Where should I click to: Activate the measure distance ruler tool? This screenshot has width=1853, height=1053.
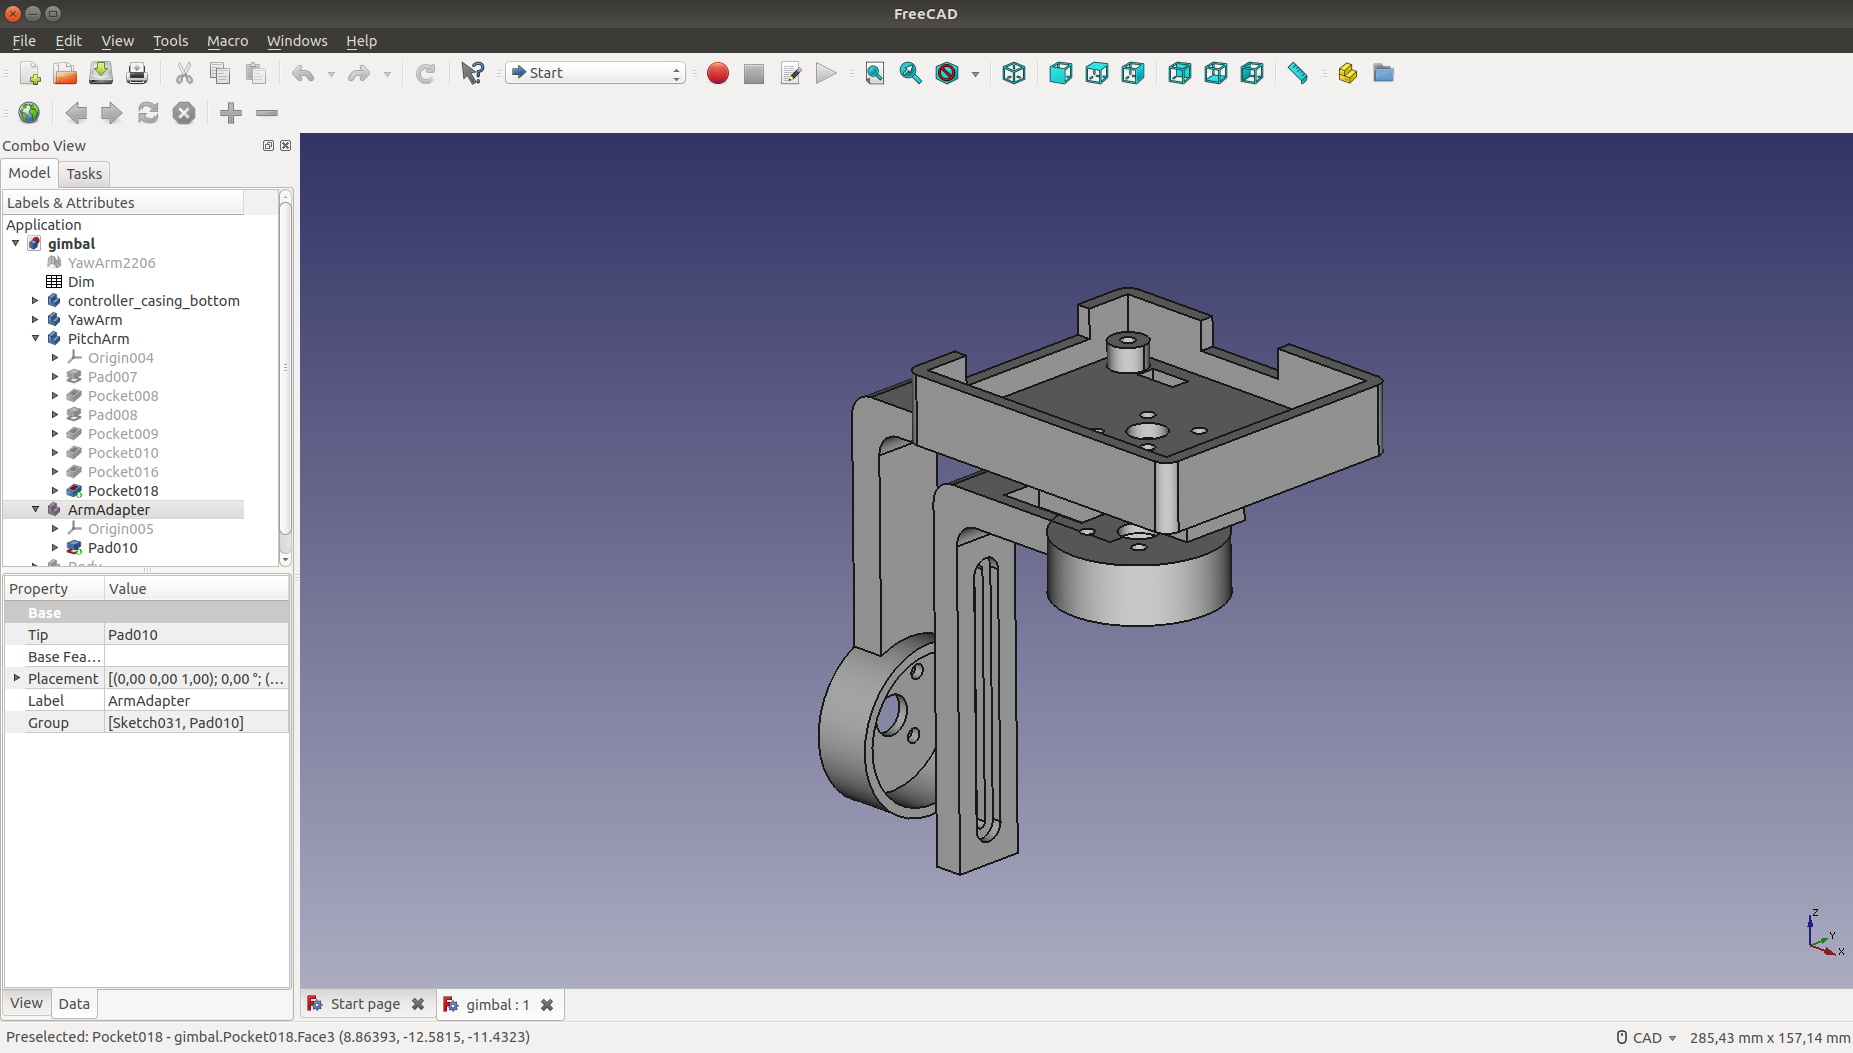coord(1297,73)
